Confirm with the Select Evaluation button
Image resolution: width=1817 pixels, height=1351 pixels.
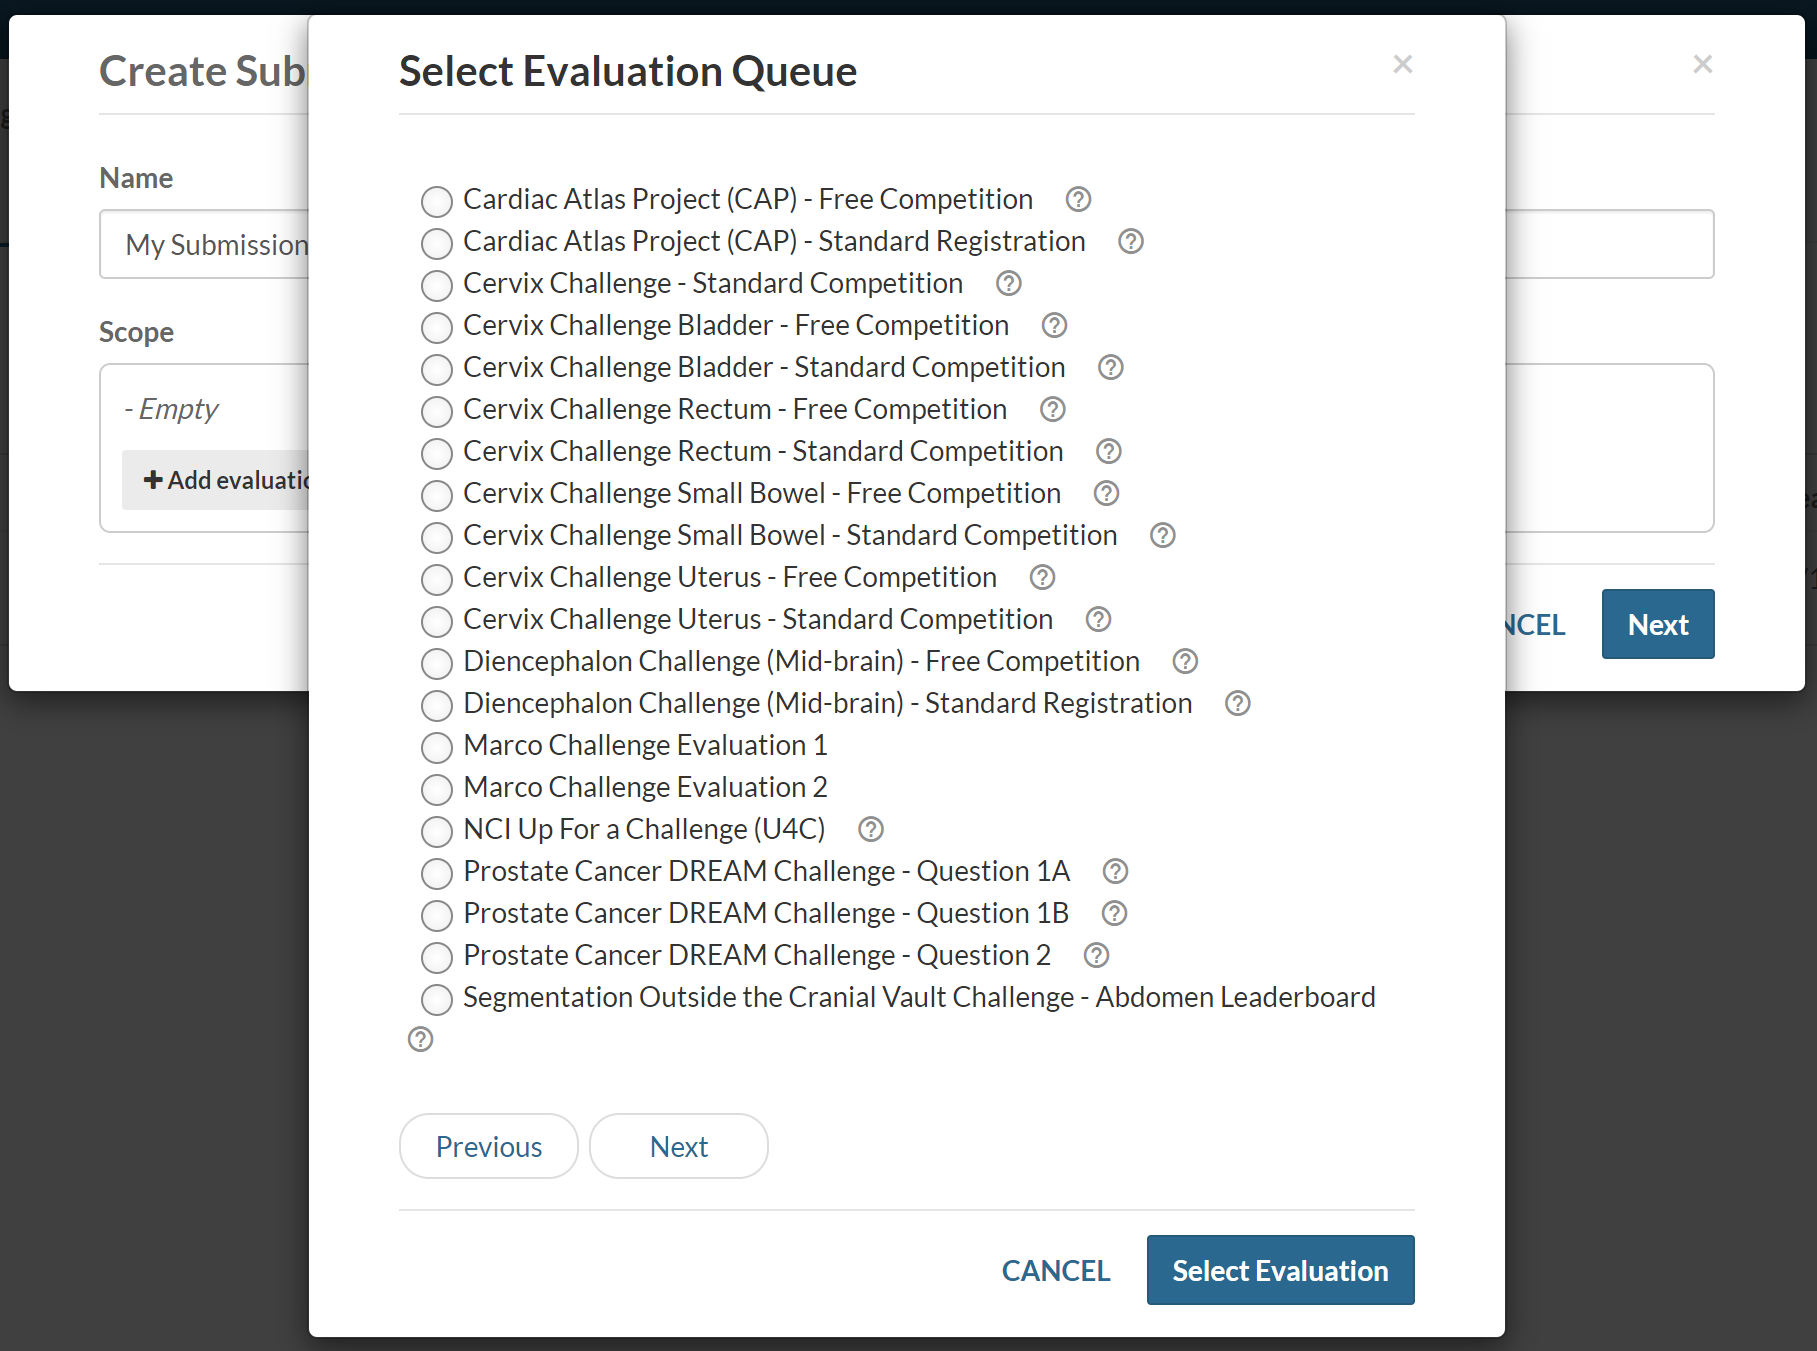point(1280,1270)
